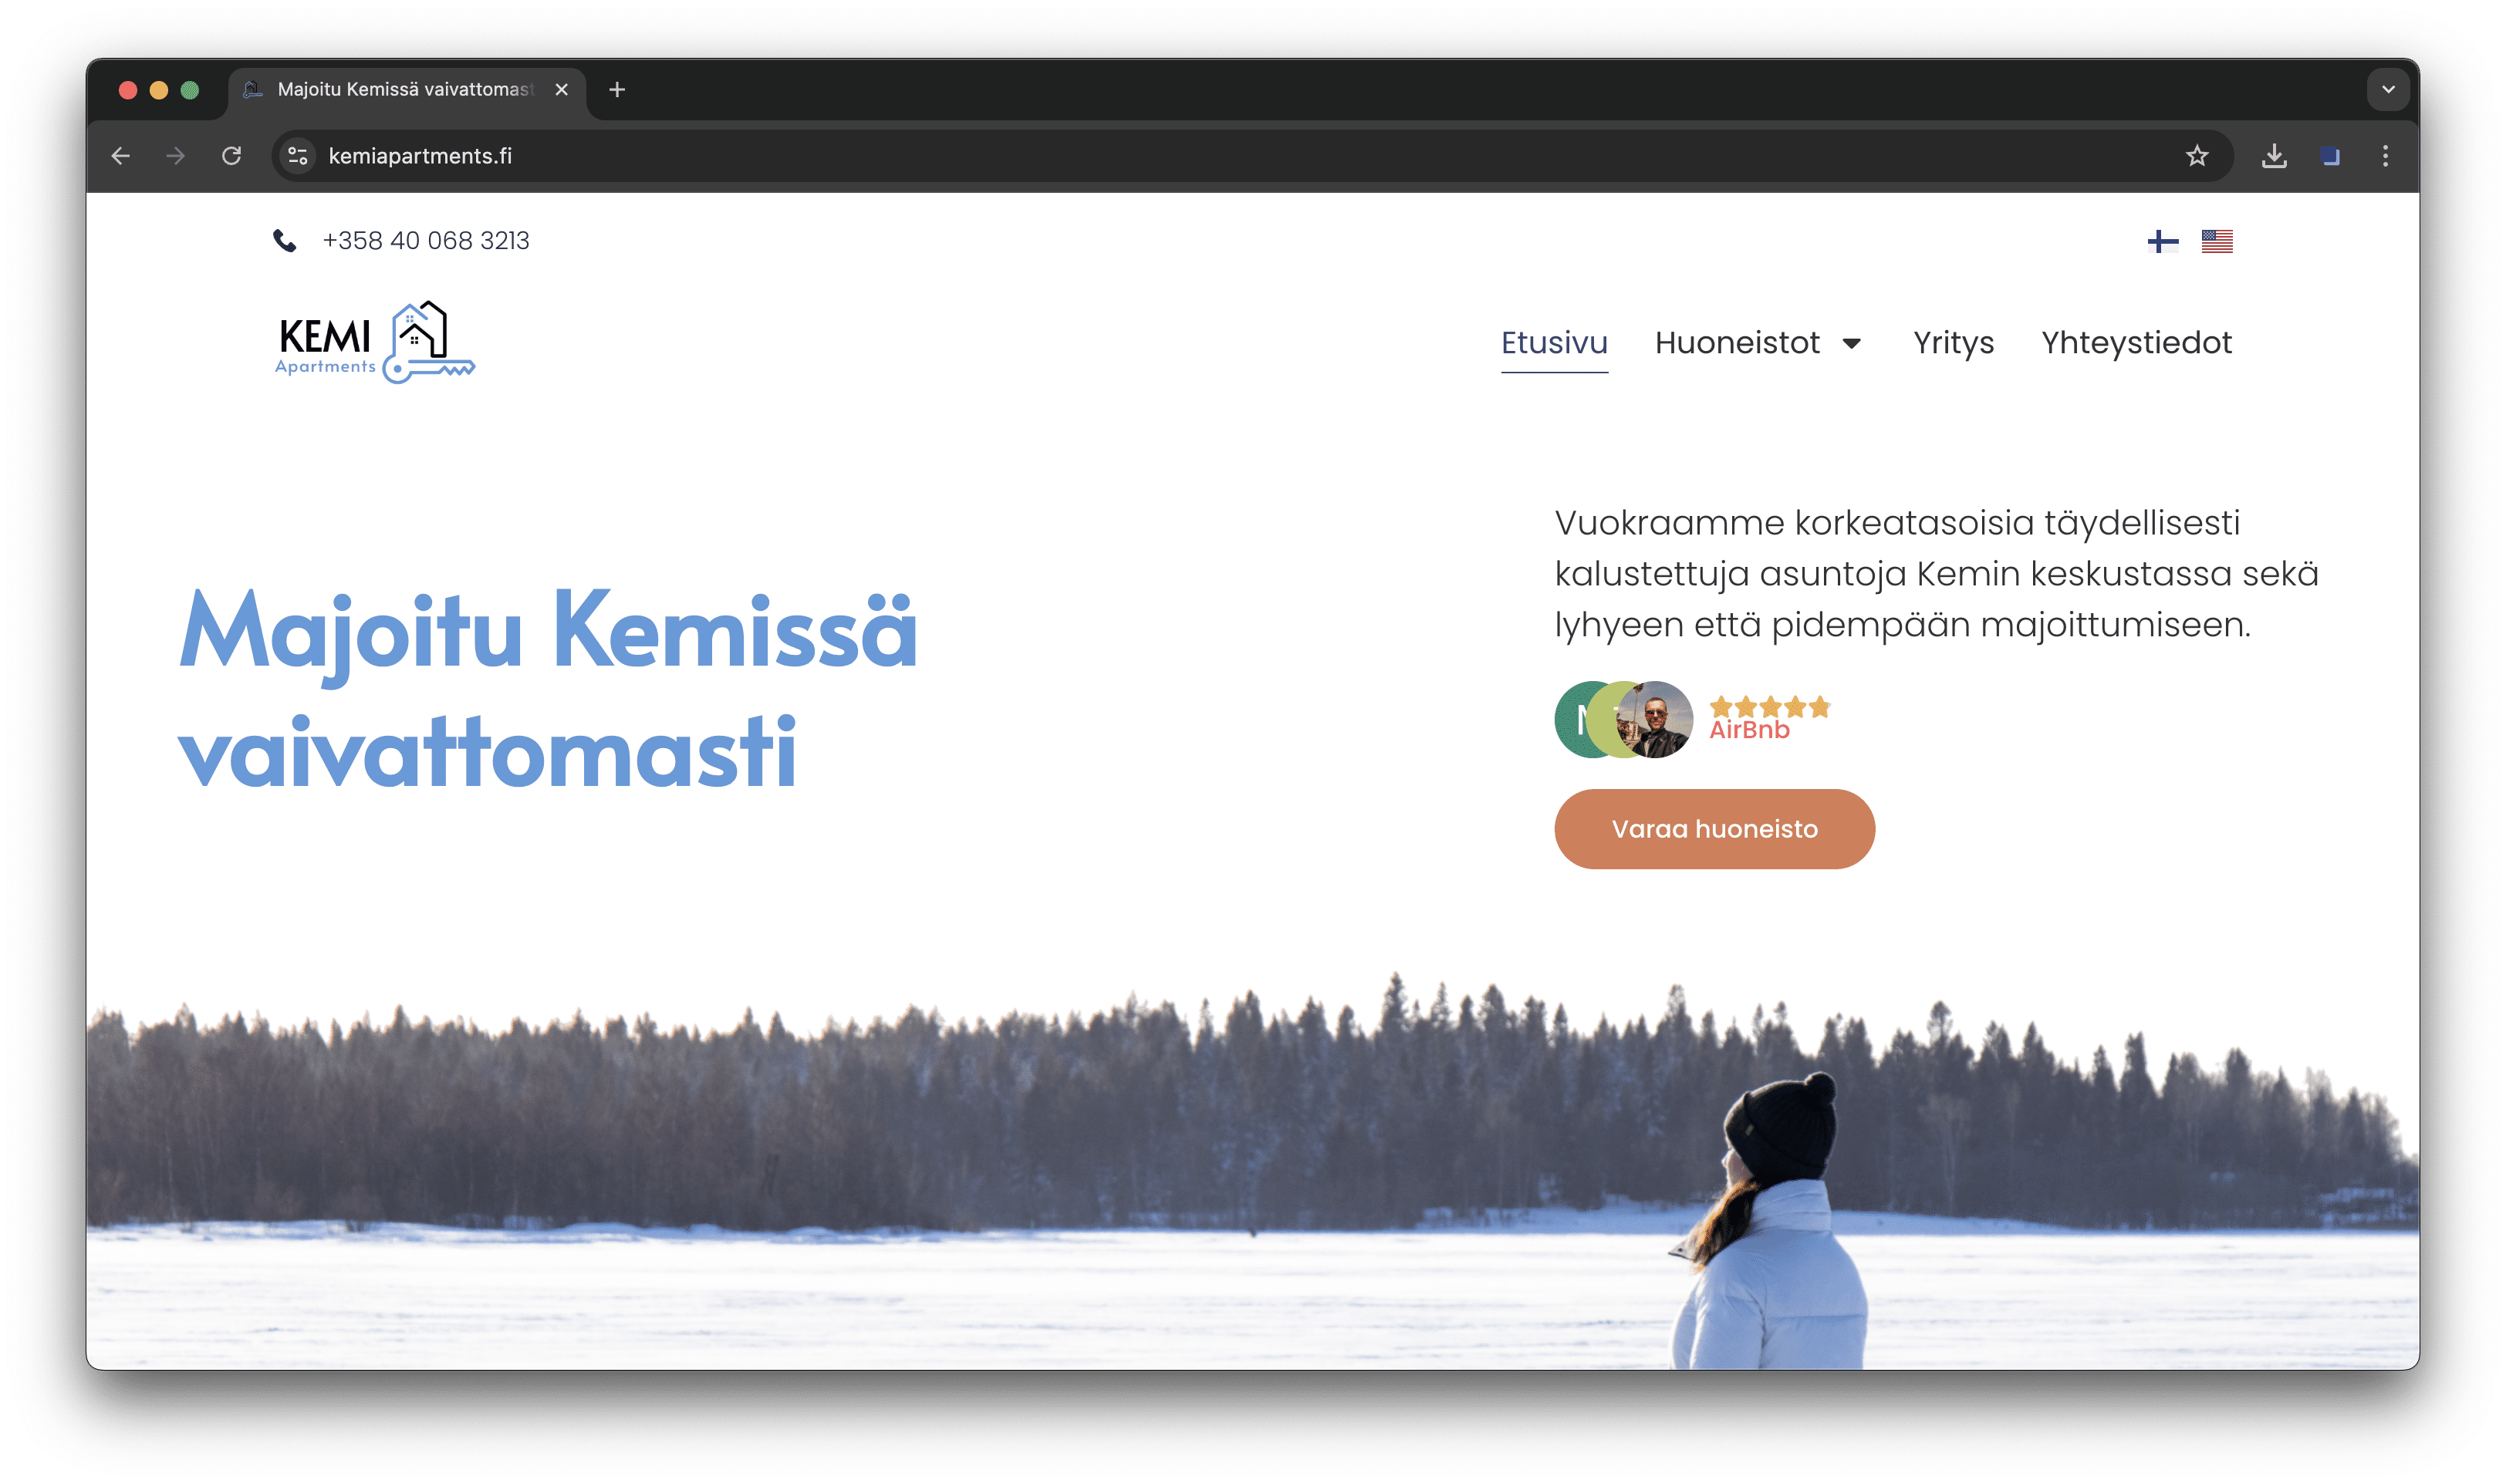
Task: Click the Kemi Apartments logo
Action: (x=375, y=342)
